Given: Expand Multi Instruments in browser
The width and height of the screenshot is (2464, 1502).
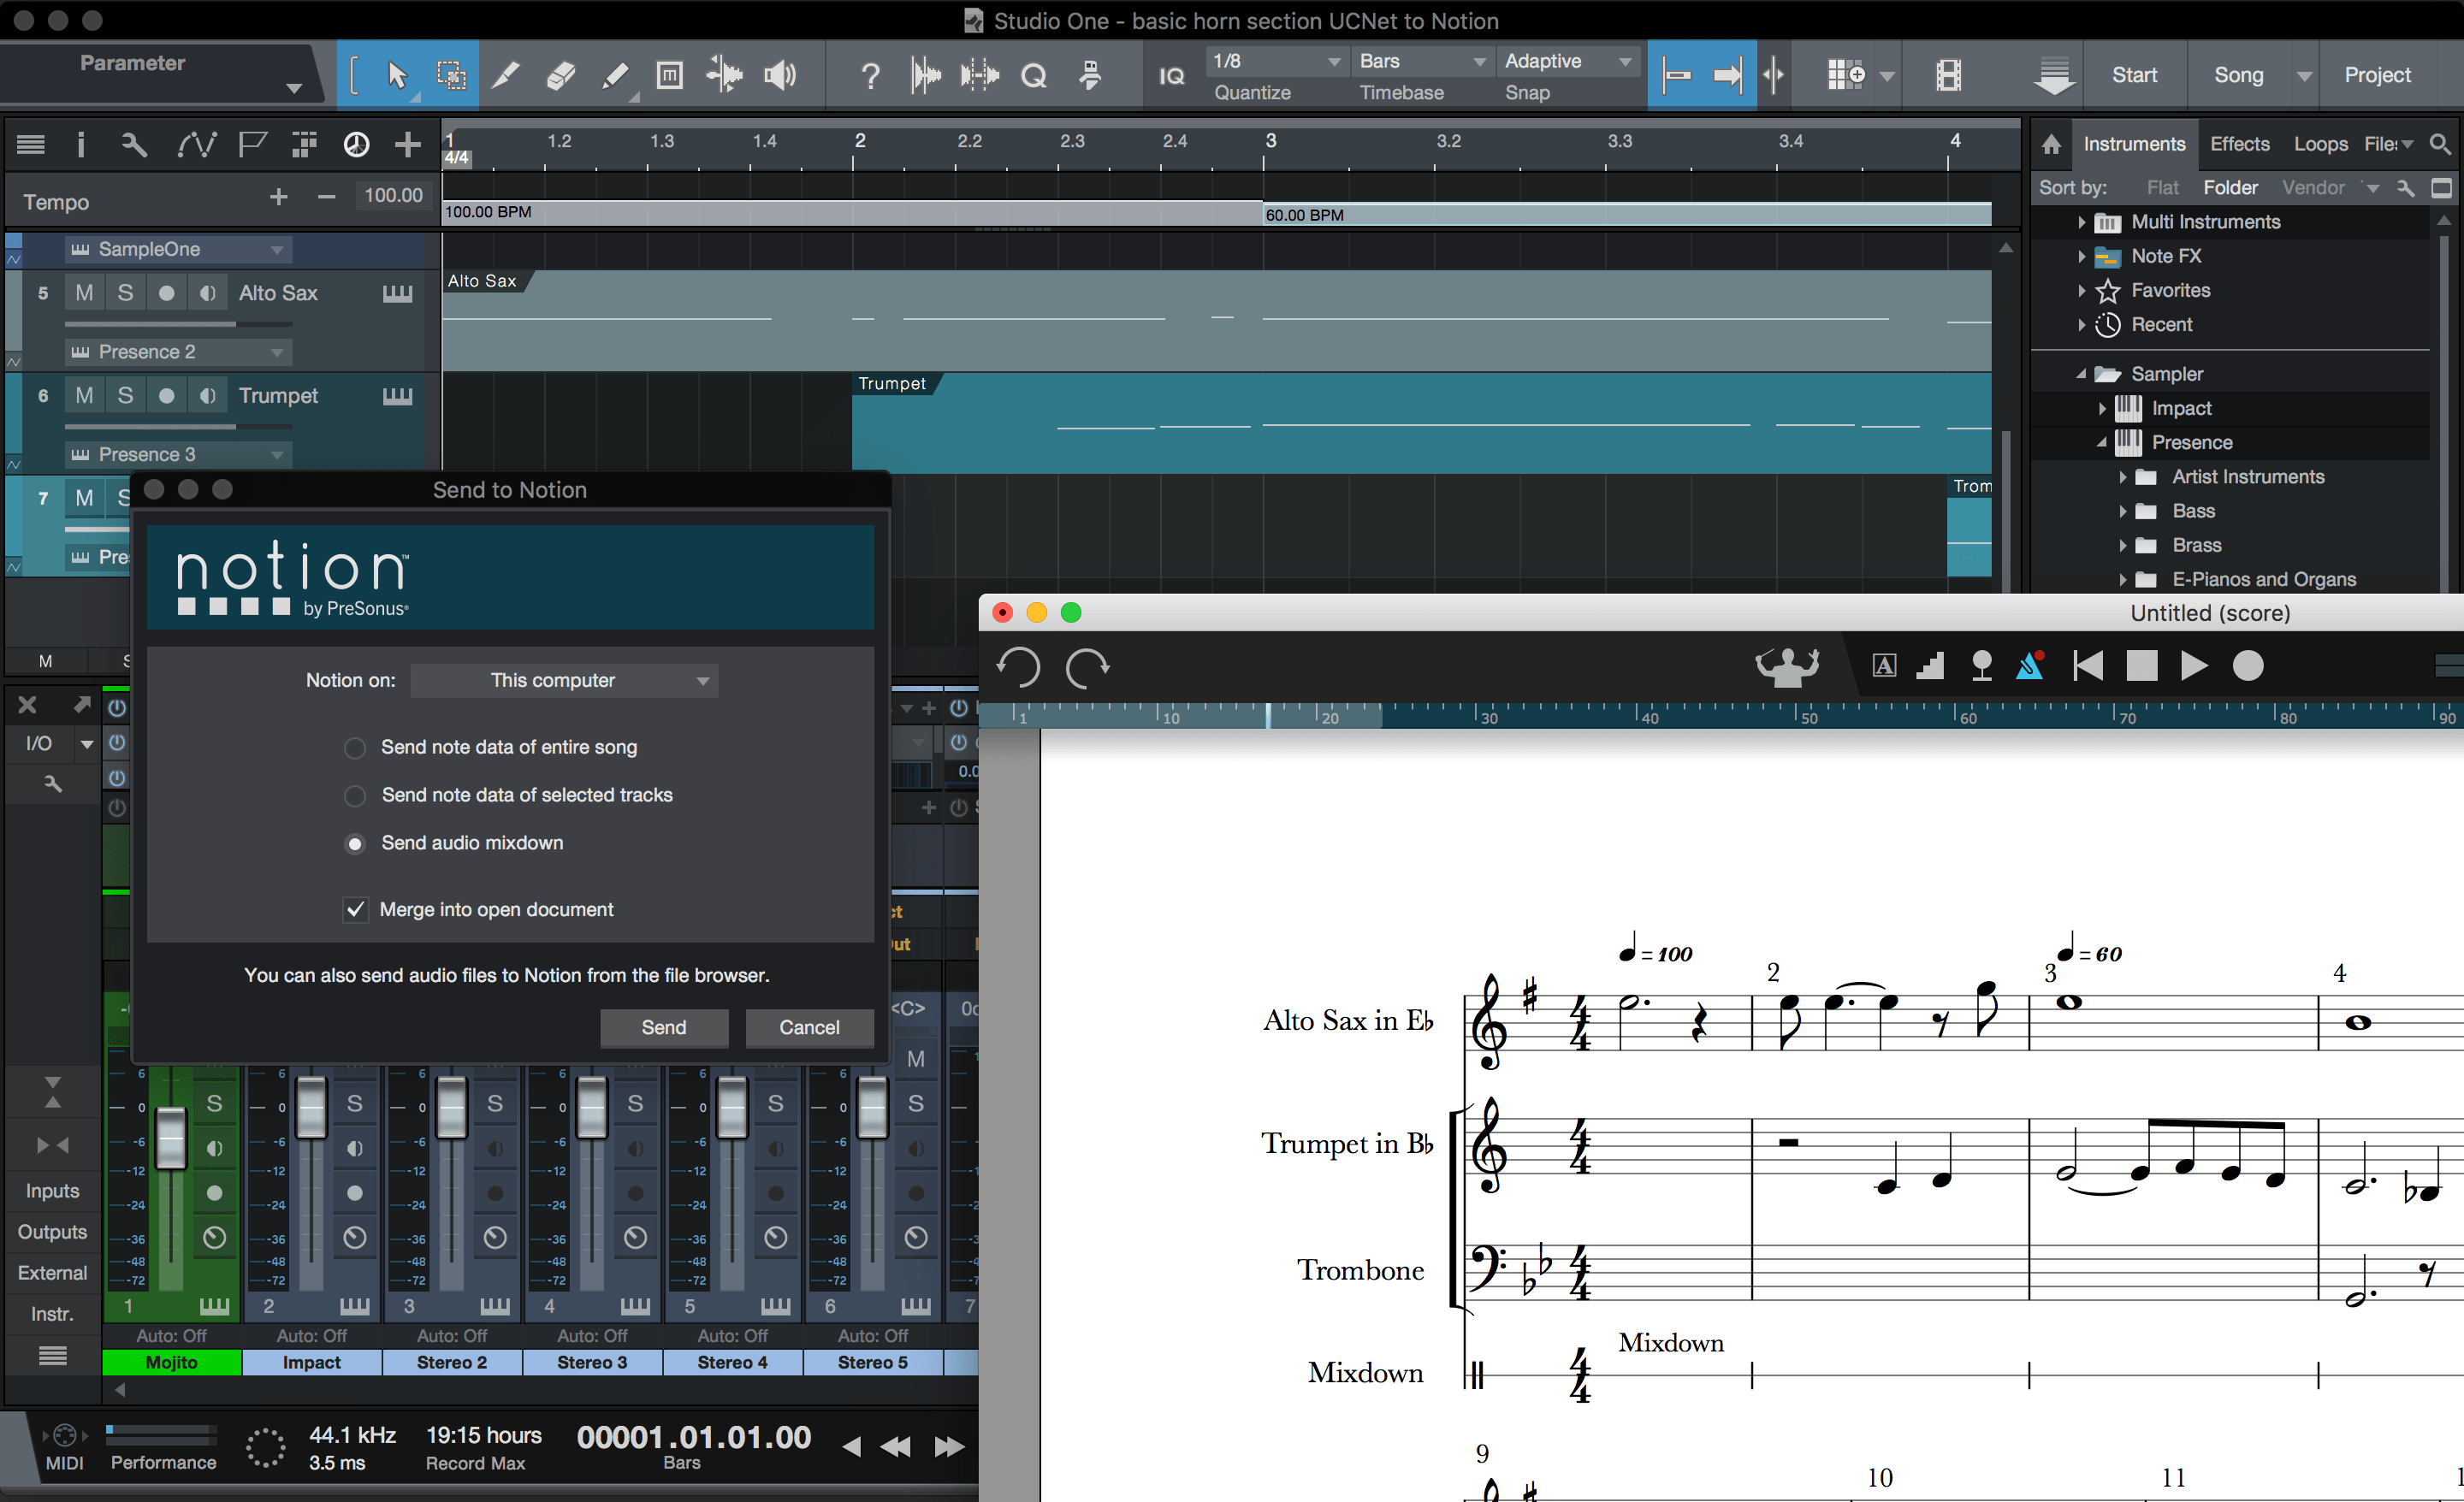Looking at the screenshot, I should 2081,222.
